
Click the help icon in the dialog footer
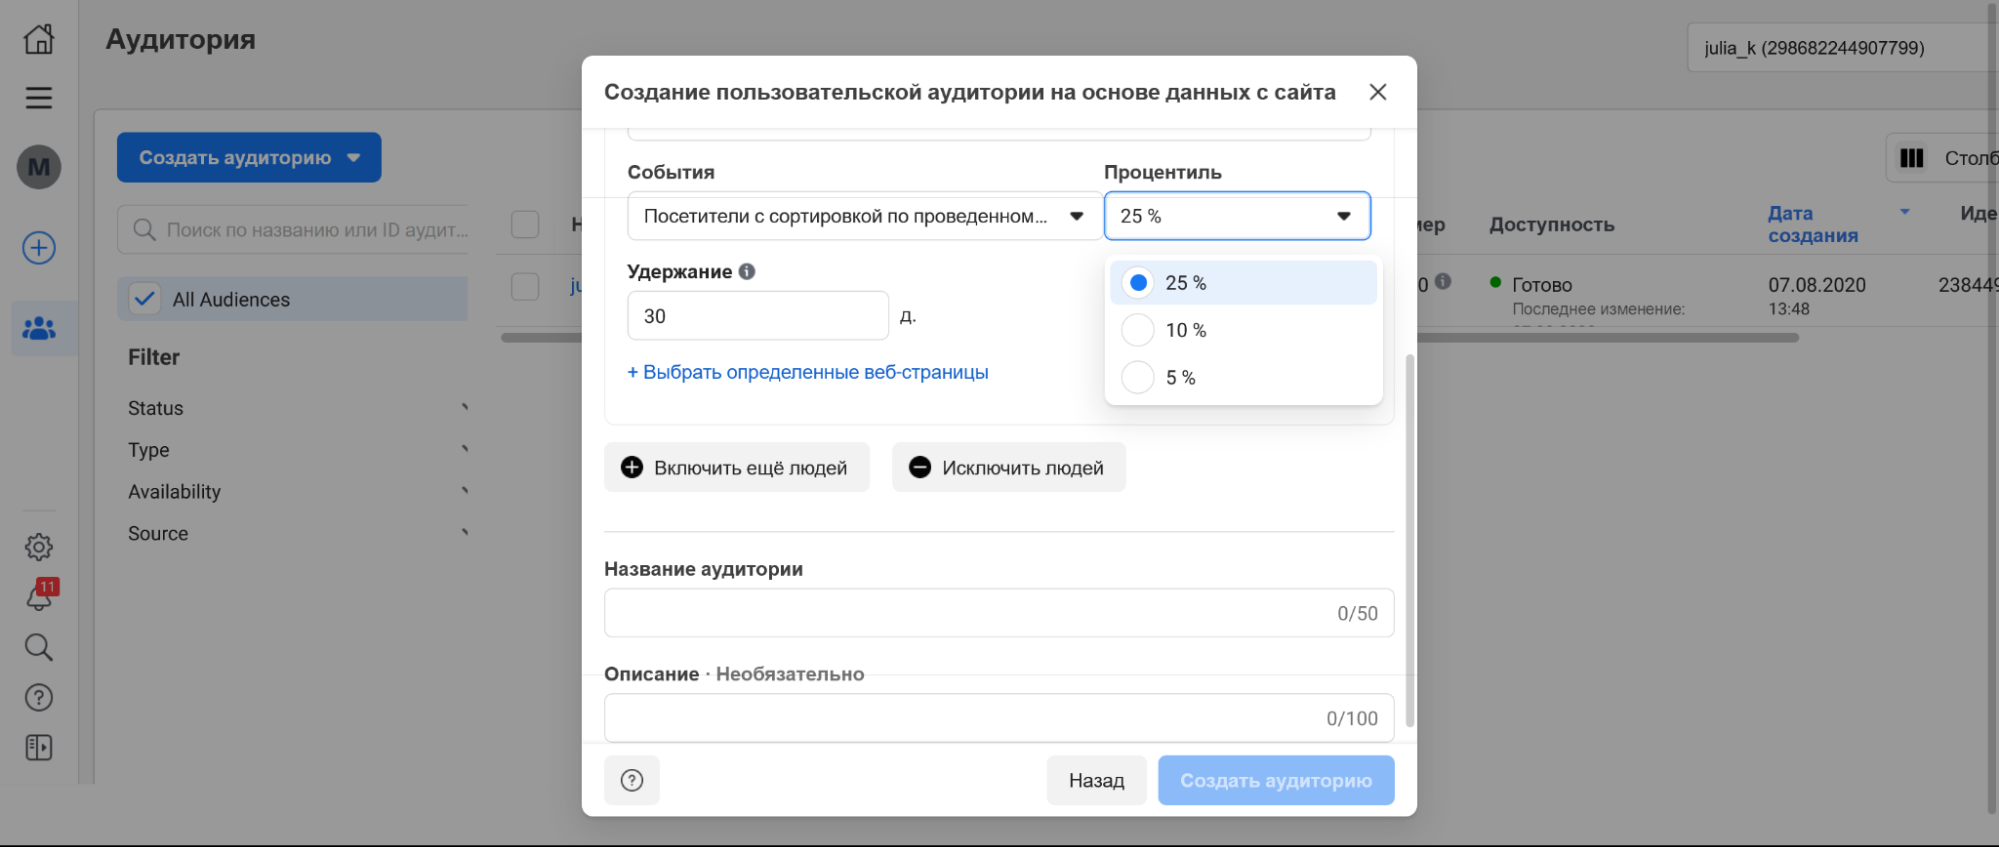[632, 780]
